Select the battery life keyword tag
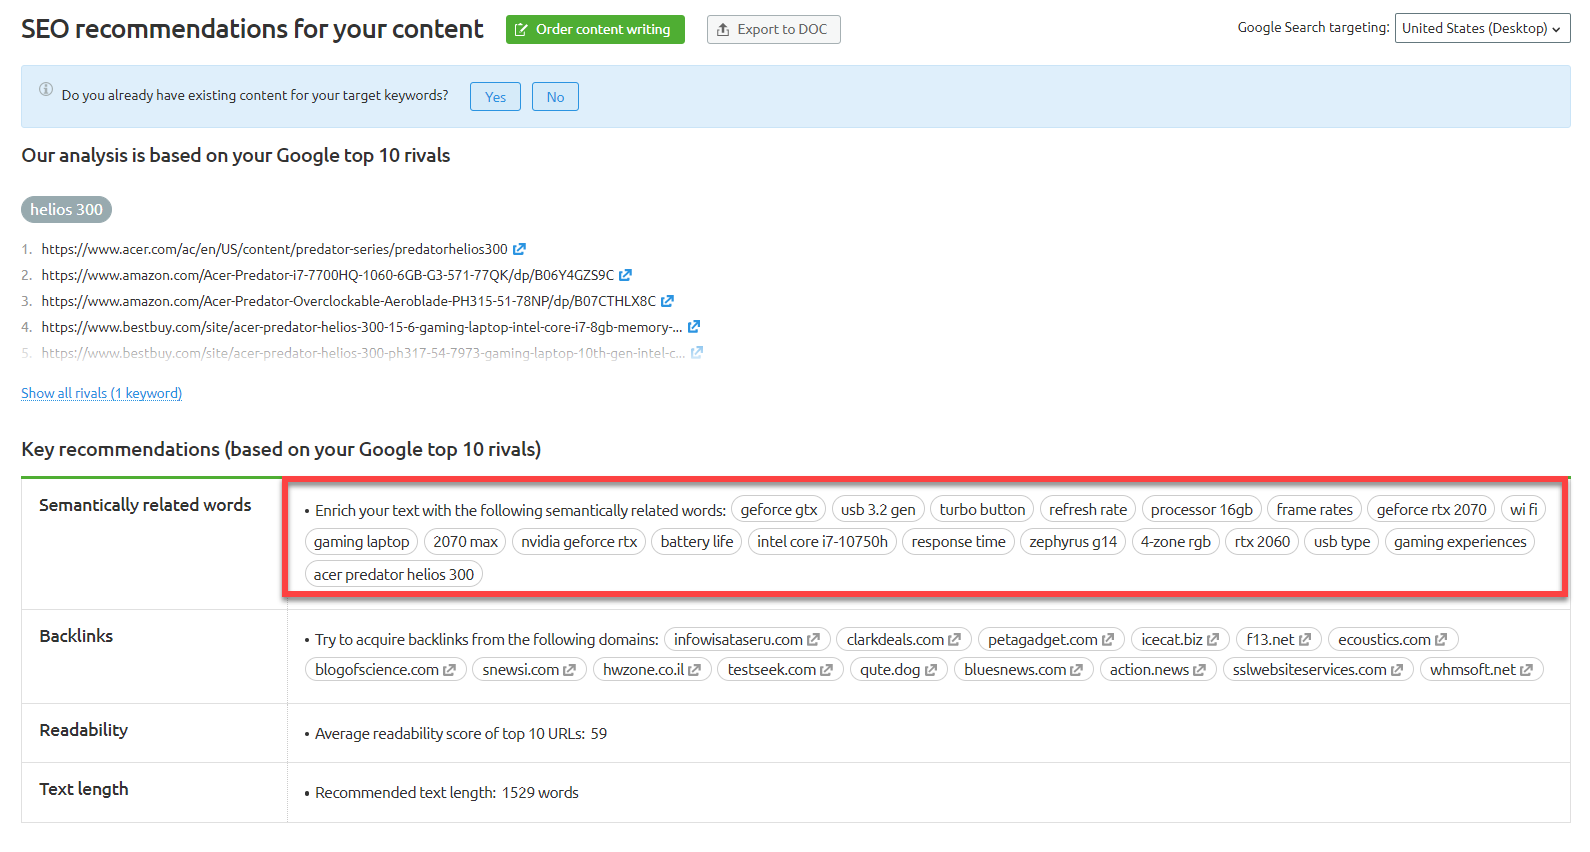Viewport: 1590px width, 852px height. click(x=697, y=542)
